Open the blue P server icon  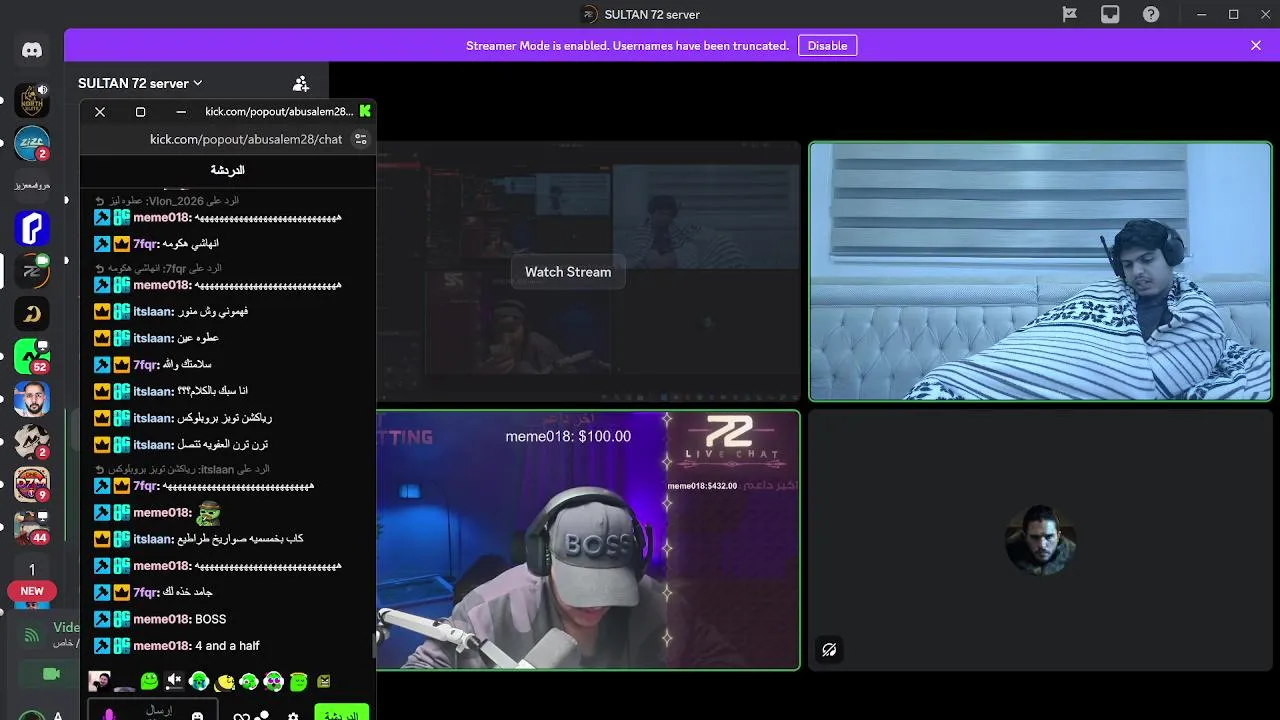(x=32, y=228)
